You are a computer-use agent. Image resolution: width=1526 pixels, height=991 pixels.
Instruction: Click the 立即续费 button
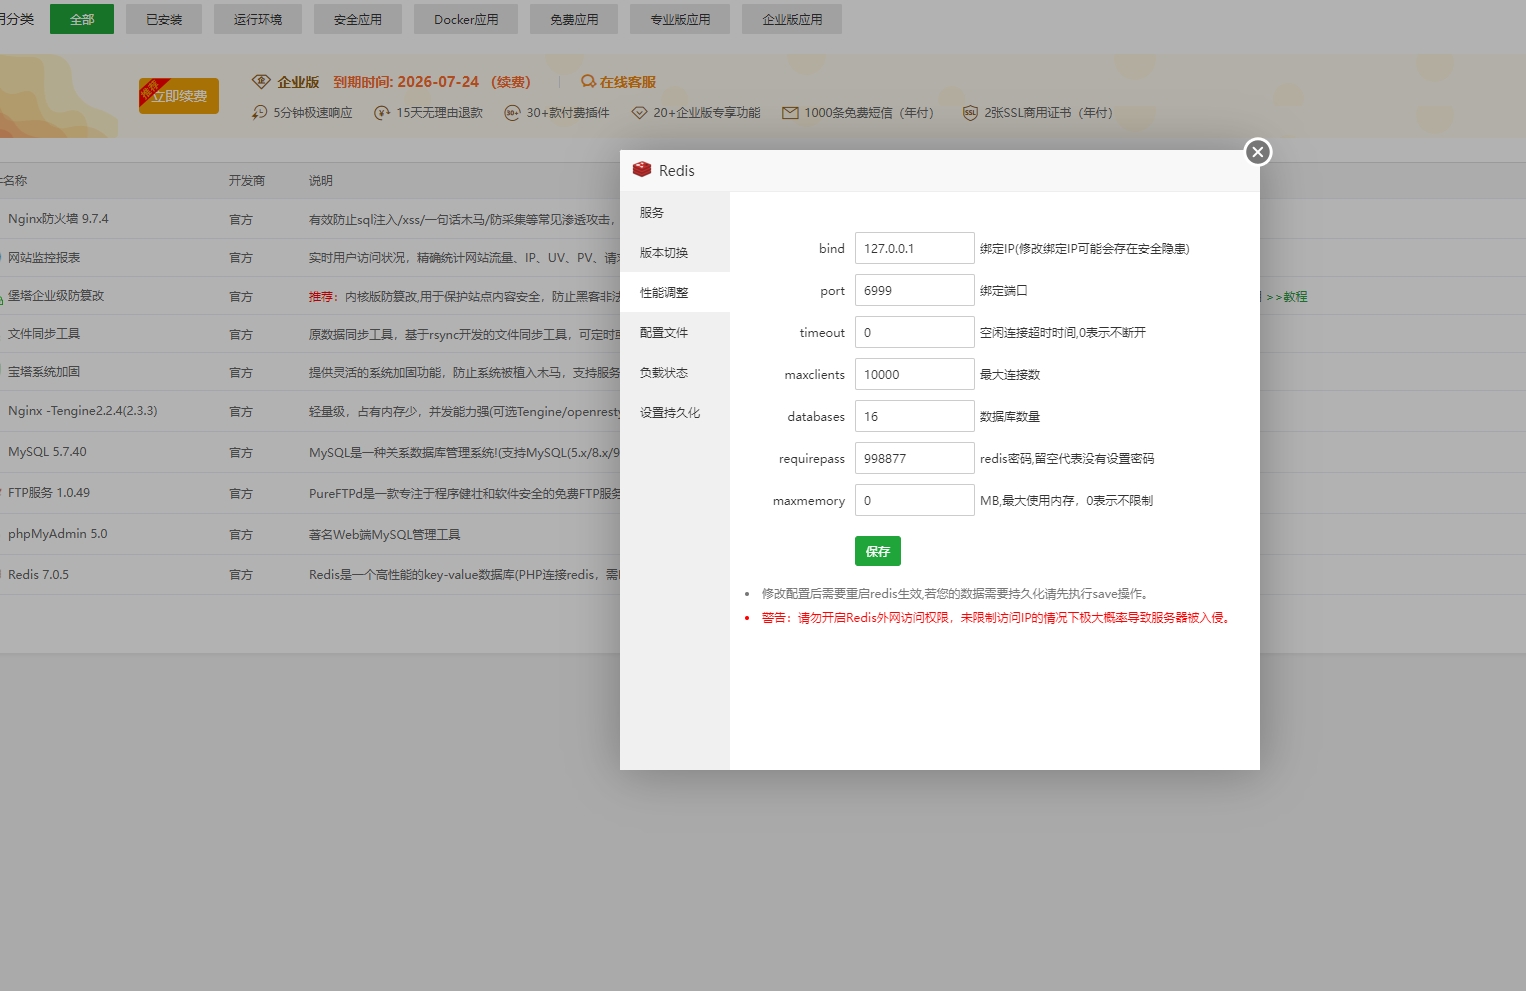[178, 95]
